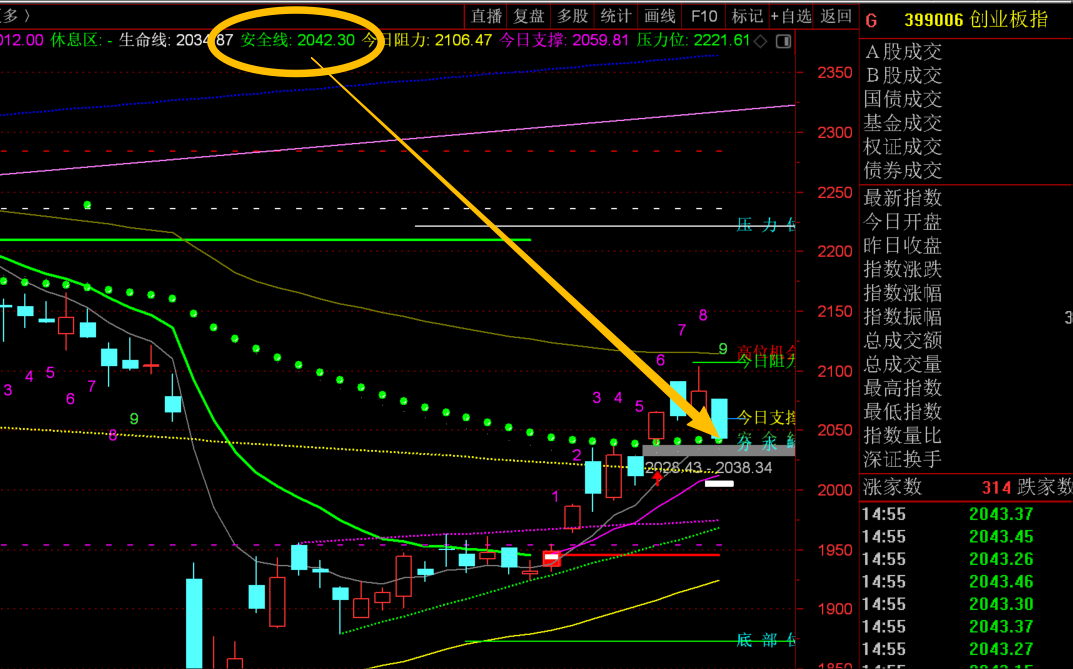The image size is (1073, 669).
Task: Click the 返回 back button
Action: pyautogui.click(x=836, y=16)
